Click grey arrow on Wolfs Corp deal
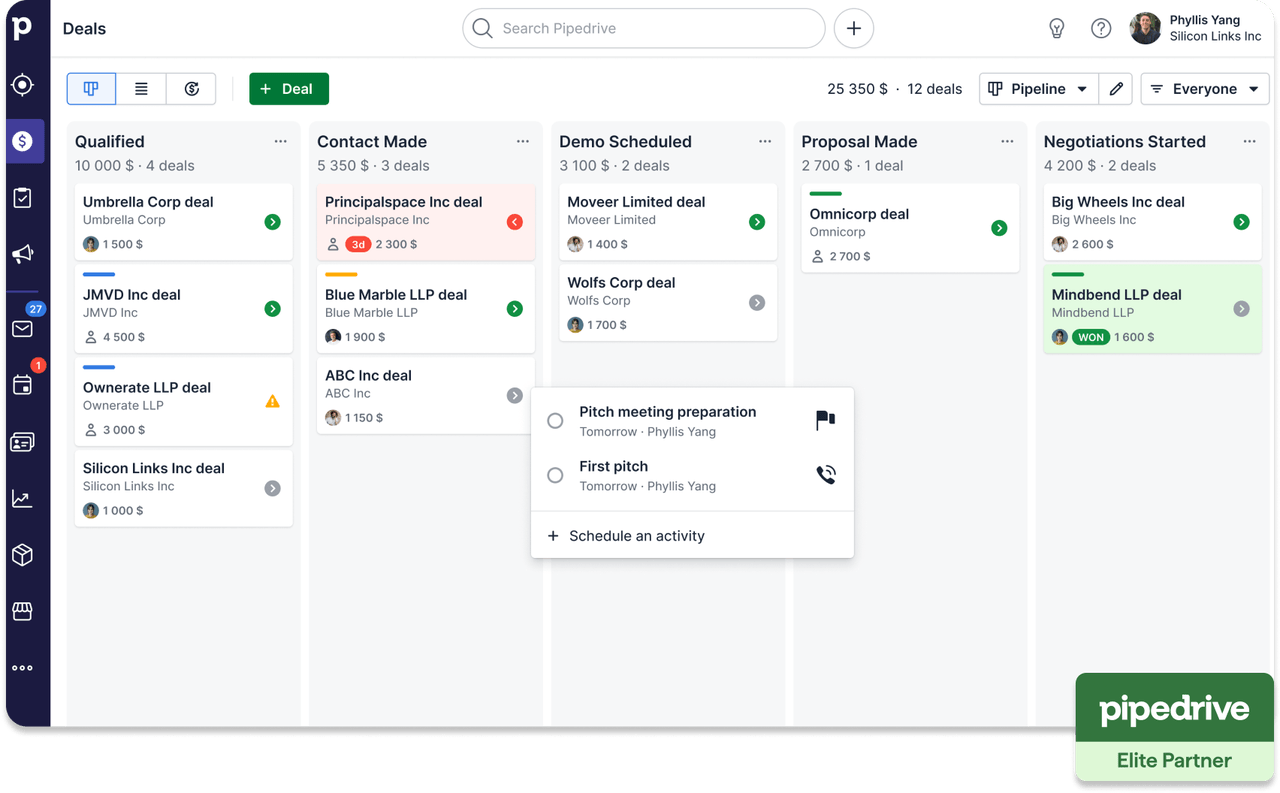Screen dimensions: 1280x793 (x=757, y=303)
